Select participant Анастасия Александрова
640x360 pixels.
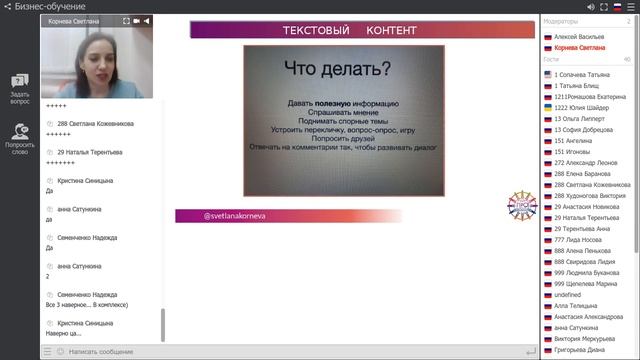588,317
